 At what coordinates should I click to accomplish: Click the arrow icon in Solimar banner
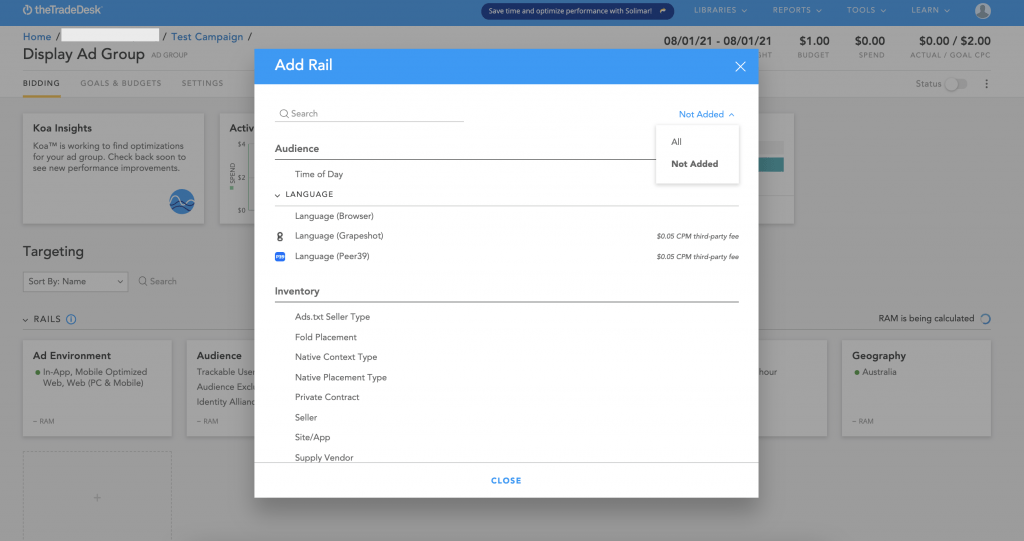[663, 10]
